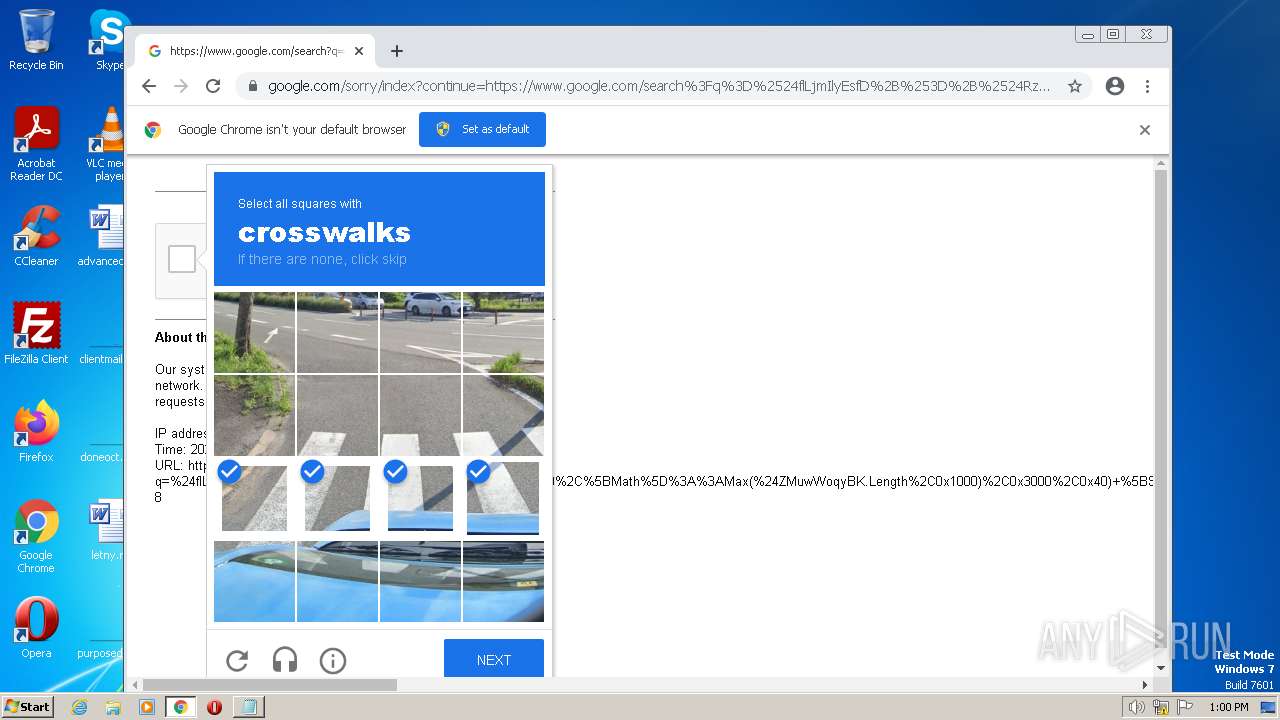Set Chrome as default browser
1280x720 pixels.
point(482,129)
